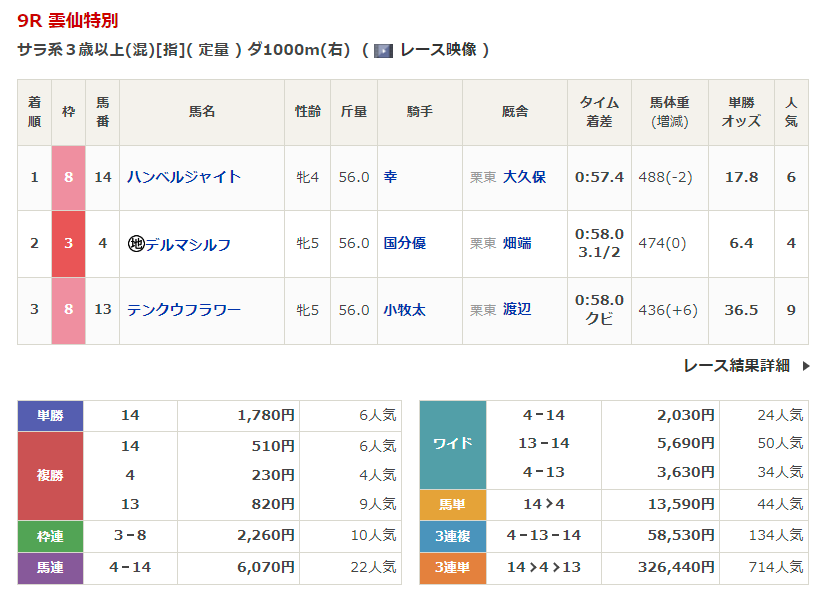This screenshot has width=829, height=595.
Task: Click the red frame 3 cell
Action: click(x=68, y=243)
